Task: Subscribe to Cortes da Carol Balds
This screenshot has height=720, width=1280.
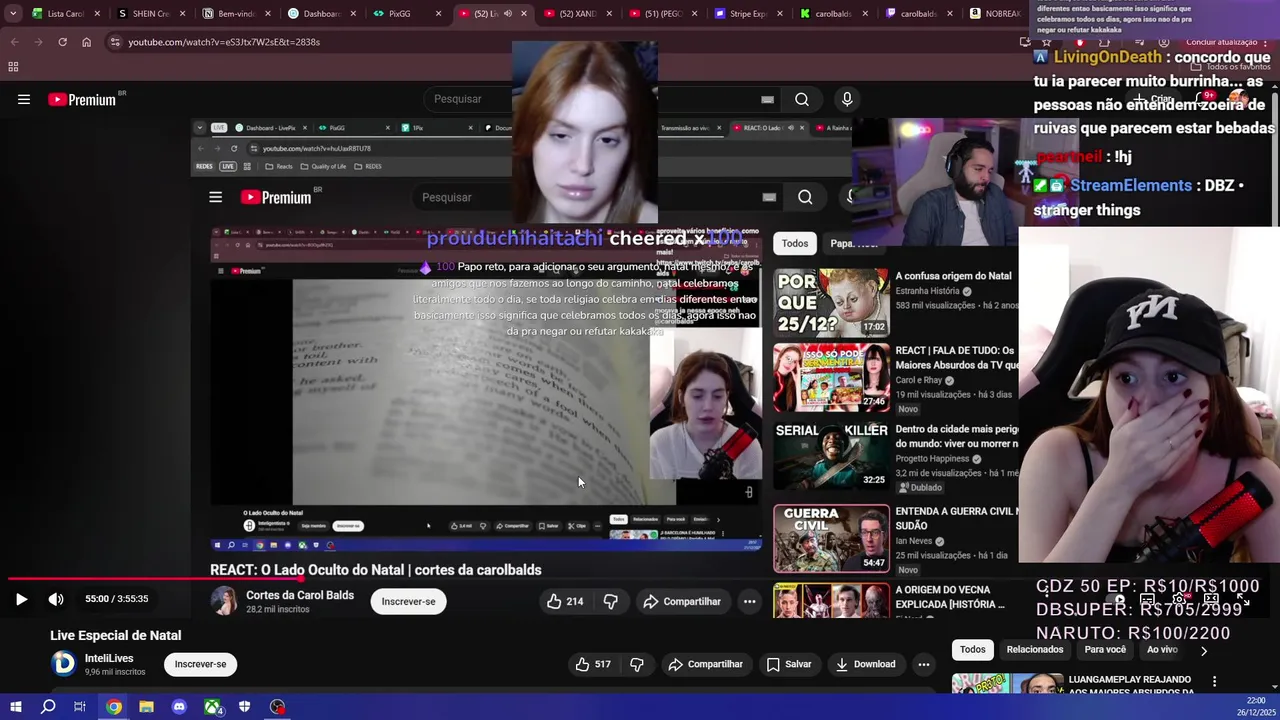Action: (408, 601)
